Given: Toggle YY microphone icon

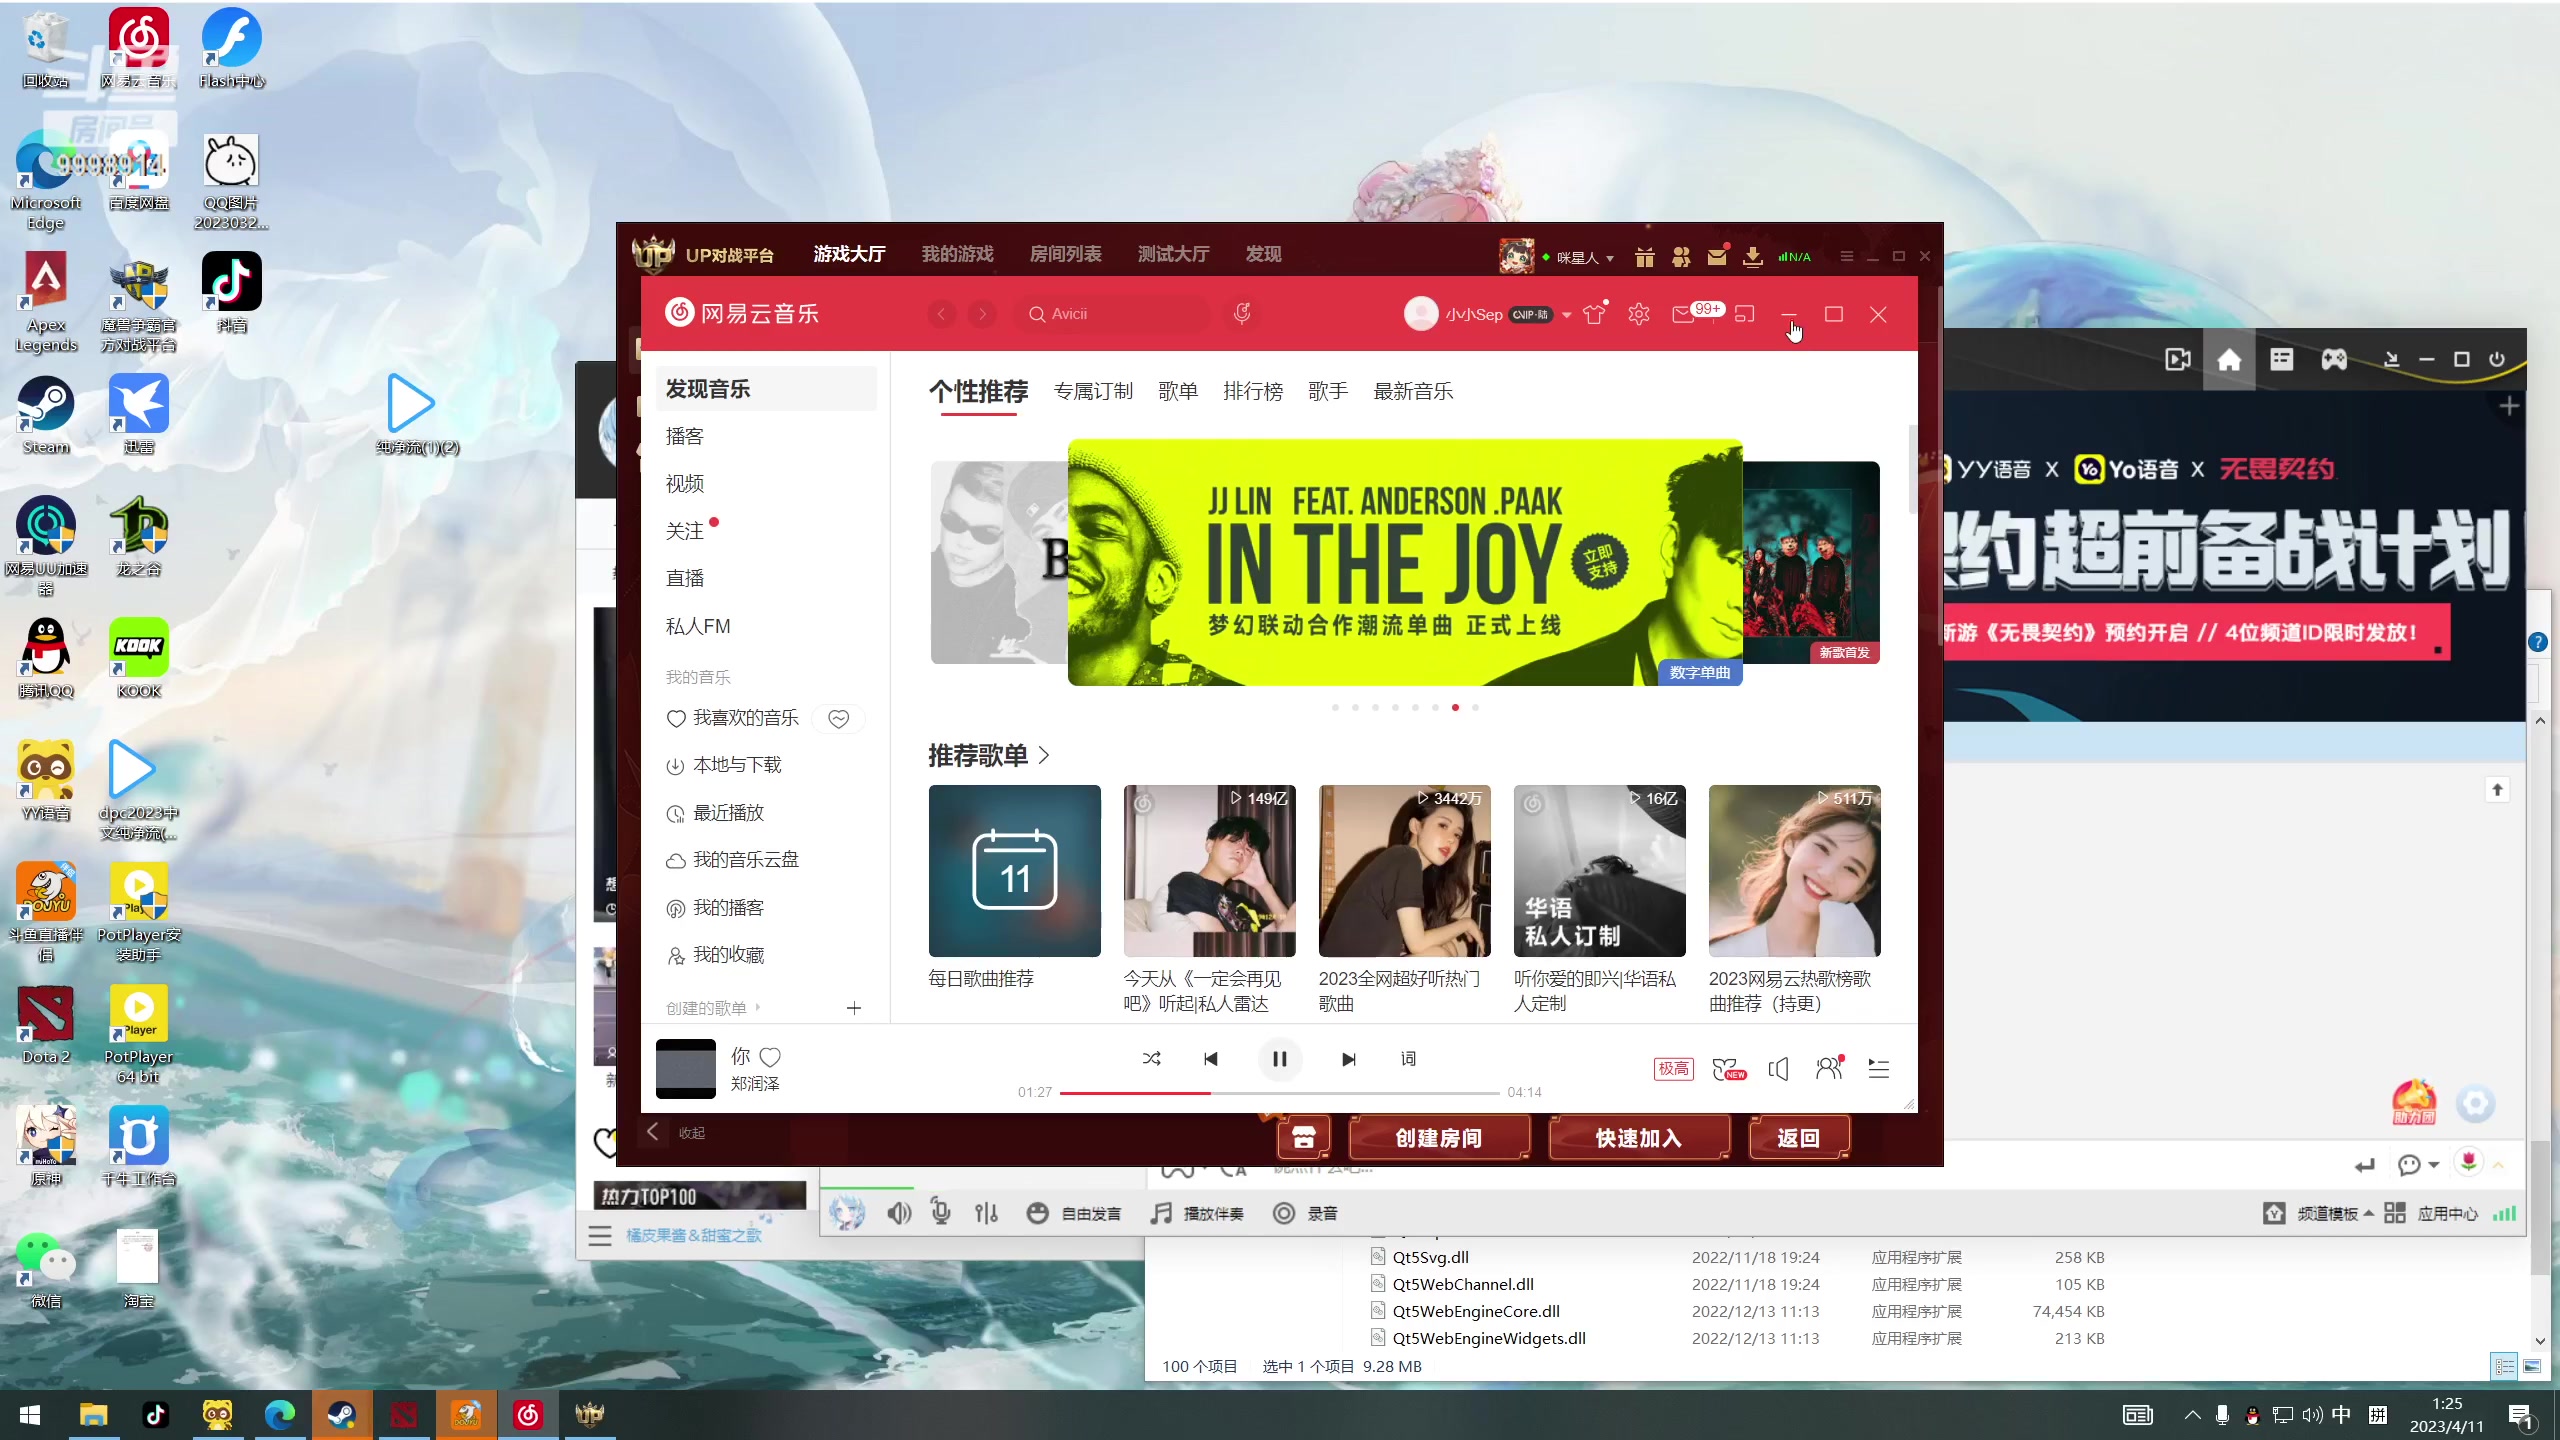Looking at the screenshot, I should [941, 1212].
